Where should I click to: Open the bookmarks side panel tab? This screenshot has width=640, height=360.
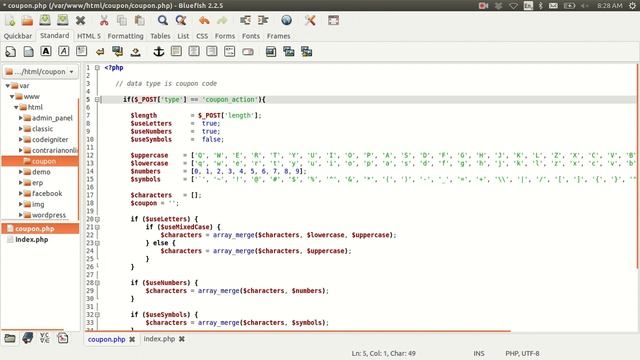pyautogui.click(x=27, y=338)
